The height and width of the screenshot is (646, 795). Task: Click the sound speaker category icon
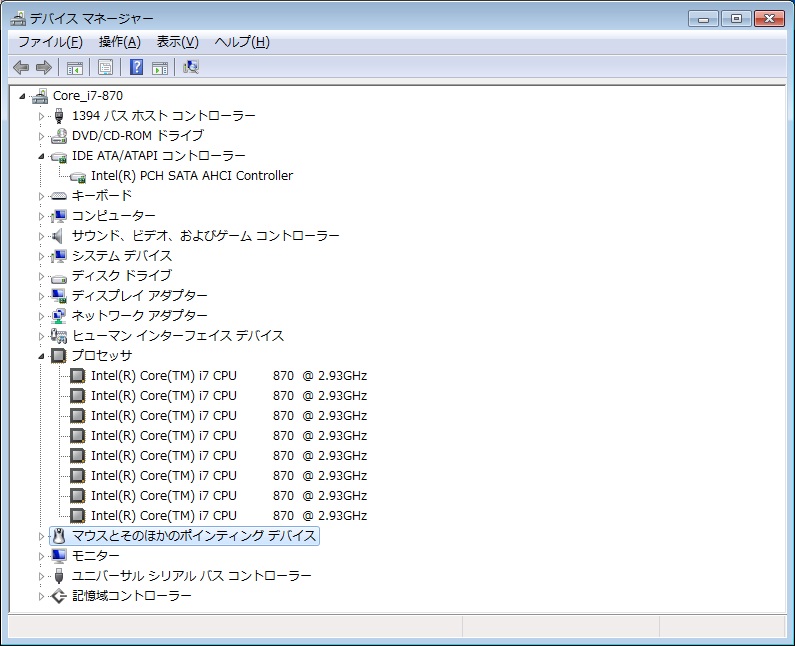point(58,236)
